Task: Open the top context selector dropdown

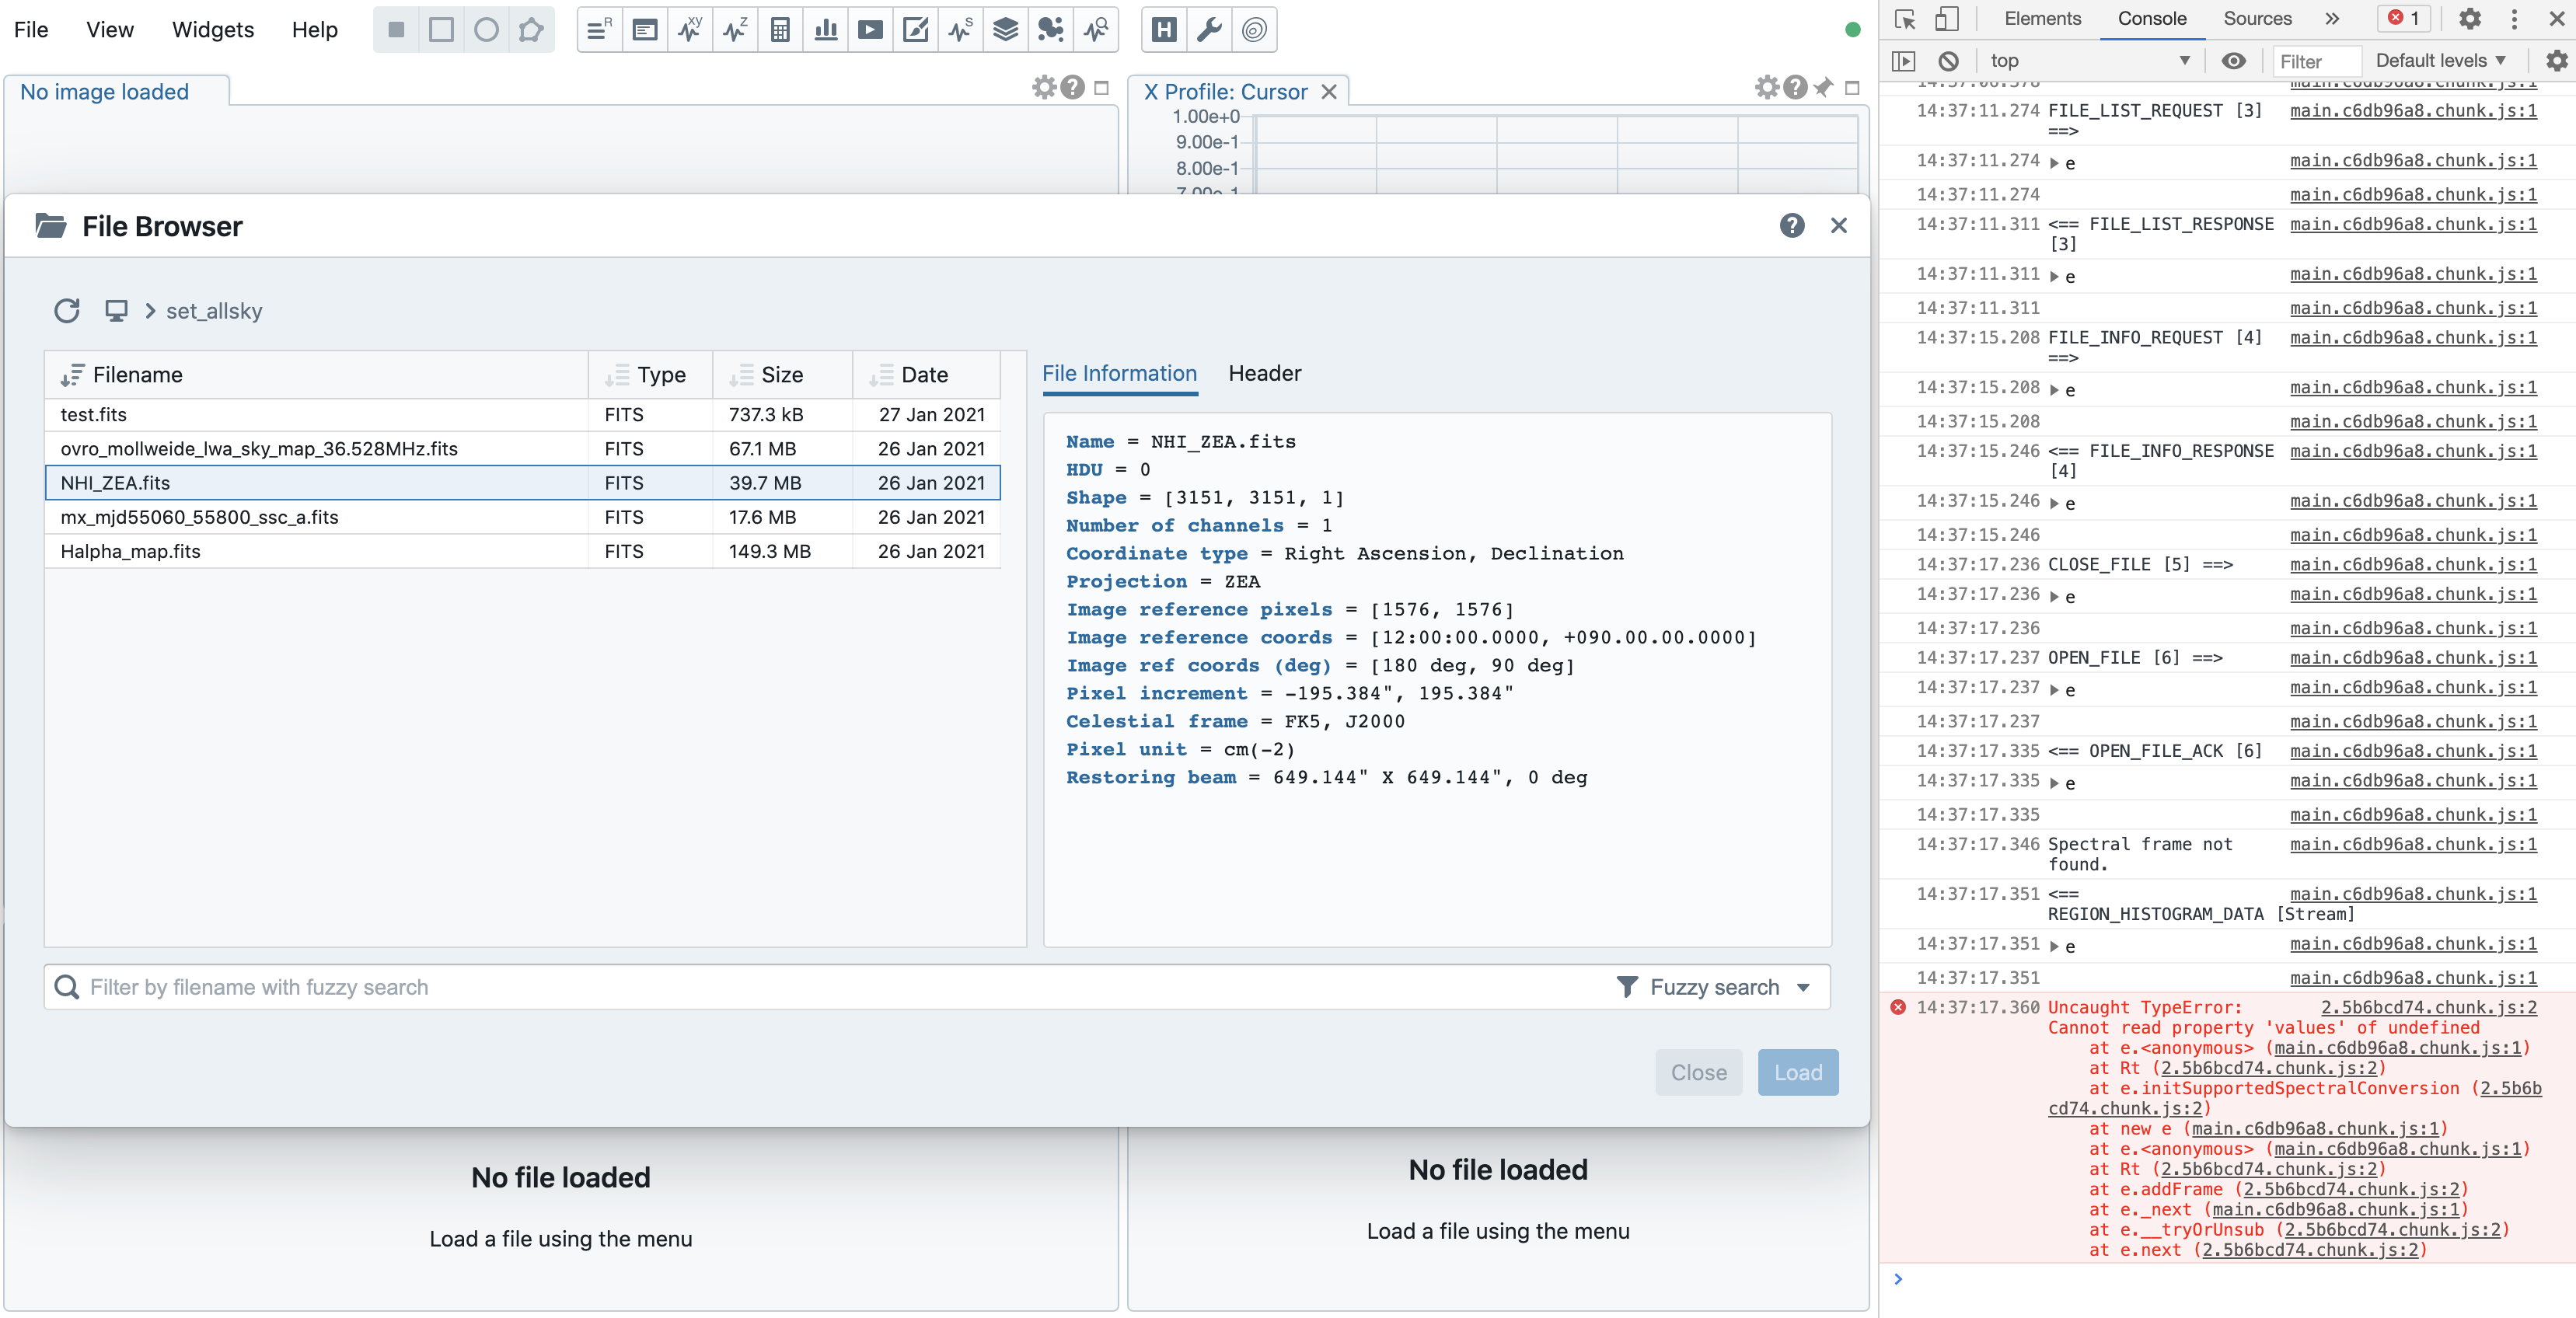Action: coord(2088,61)
